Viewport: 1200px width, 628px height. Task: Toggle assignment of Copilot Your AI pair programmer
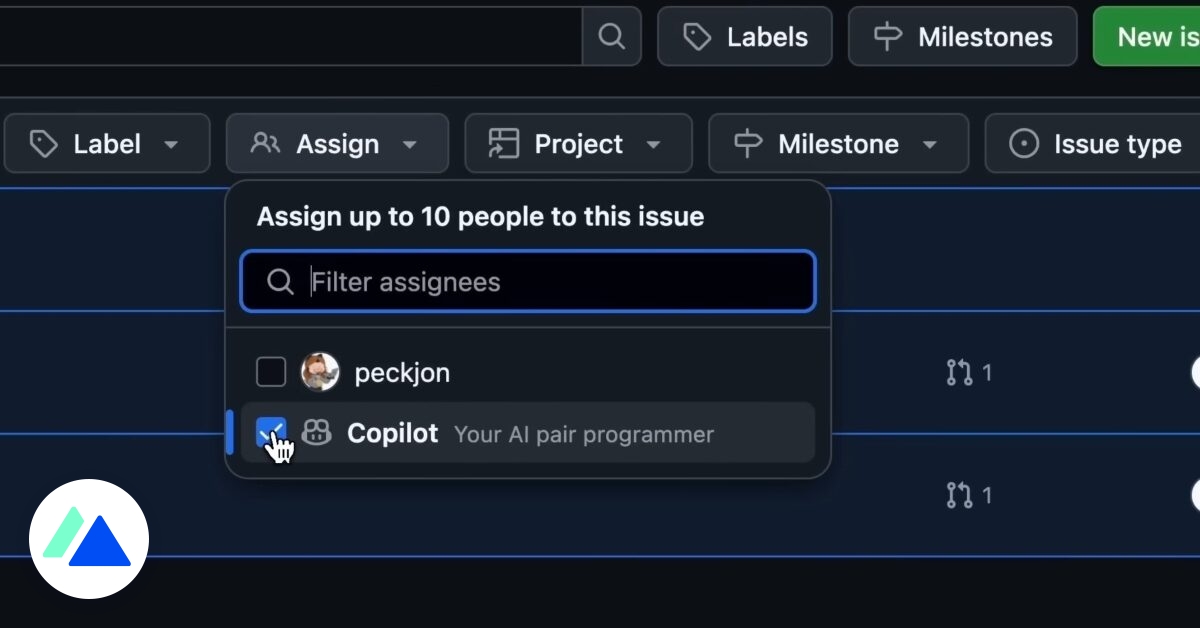tap(528, 433)
